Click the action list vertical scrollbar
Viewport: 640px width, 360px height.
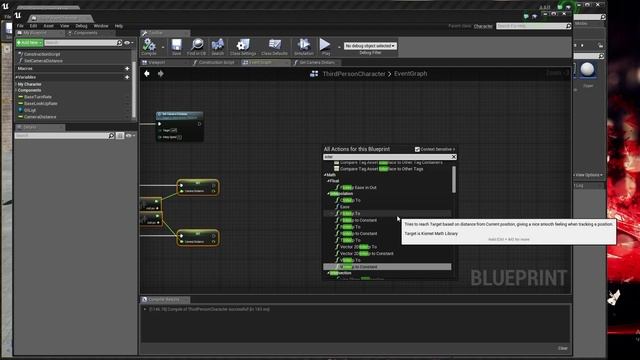tap(454, 180)
